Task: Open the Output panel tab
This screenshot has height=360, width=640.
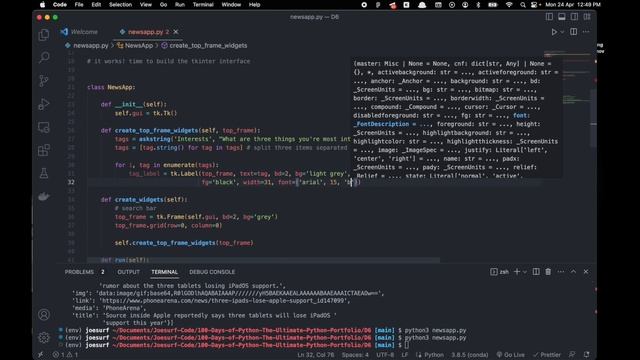Action: pyautogui.click(x=129, y=272)
